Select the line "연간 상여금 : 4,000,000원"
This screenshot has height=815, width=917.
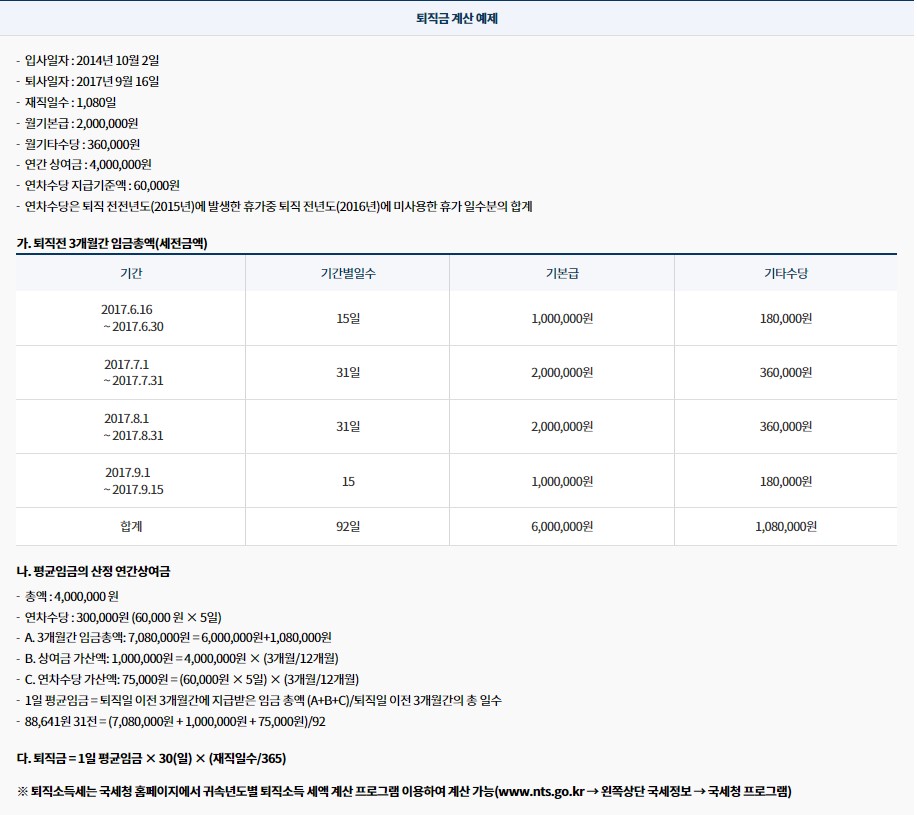(88, 164)
